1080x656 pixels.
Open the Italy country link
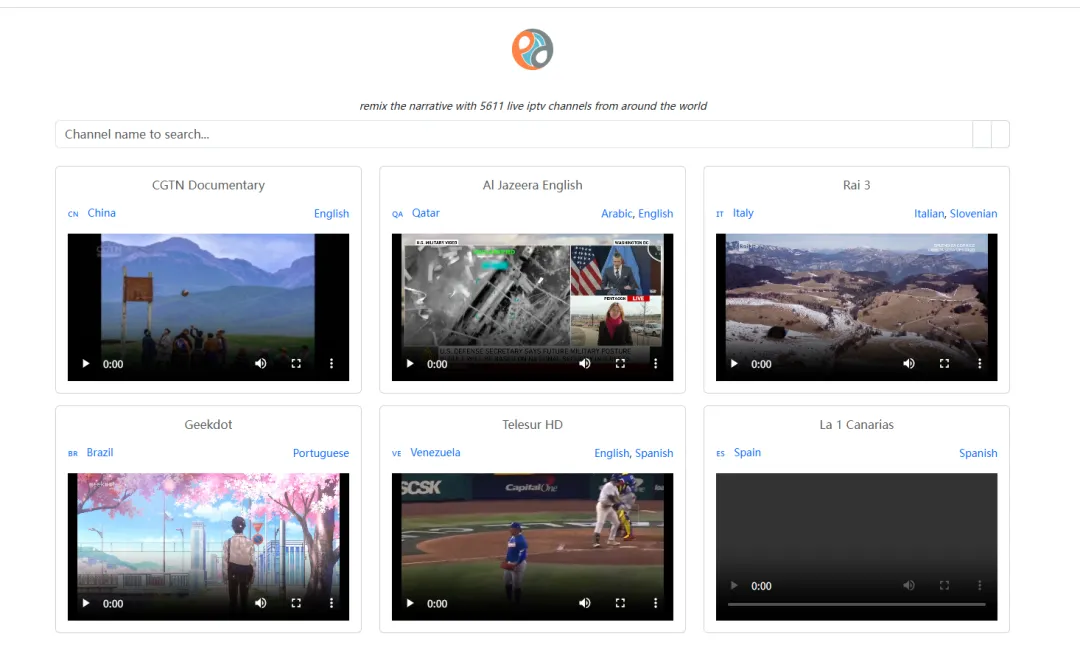[x=743, y=213]
